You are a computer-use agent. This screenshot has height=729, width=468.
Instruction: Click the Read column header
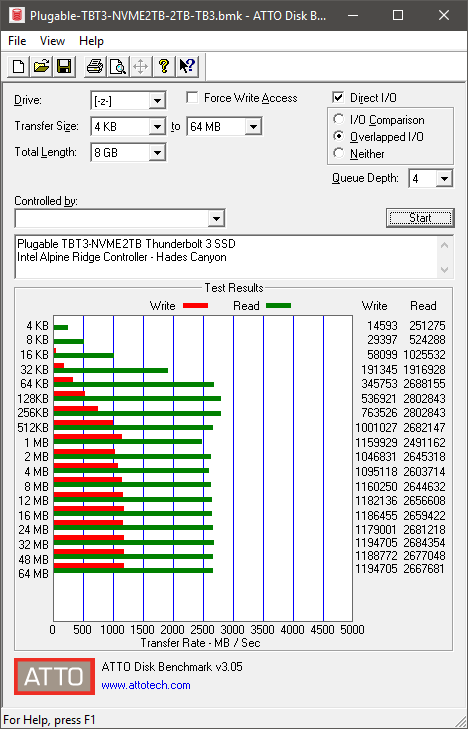click(x=423, y=306)
